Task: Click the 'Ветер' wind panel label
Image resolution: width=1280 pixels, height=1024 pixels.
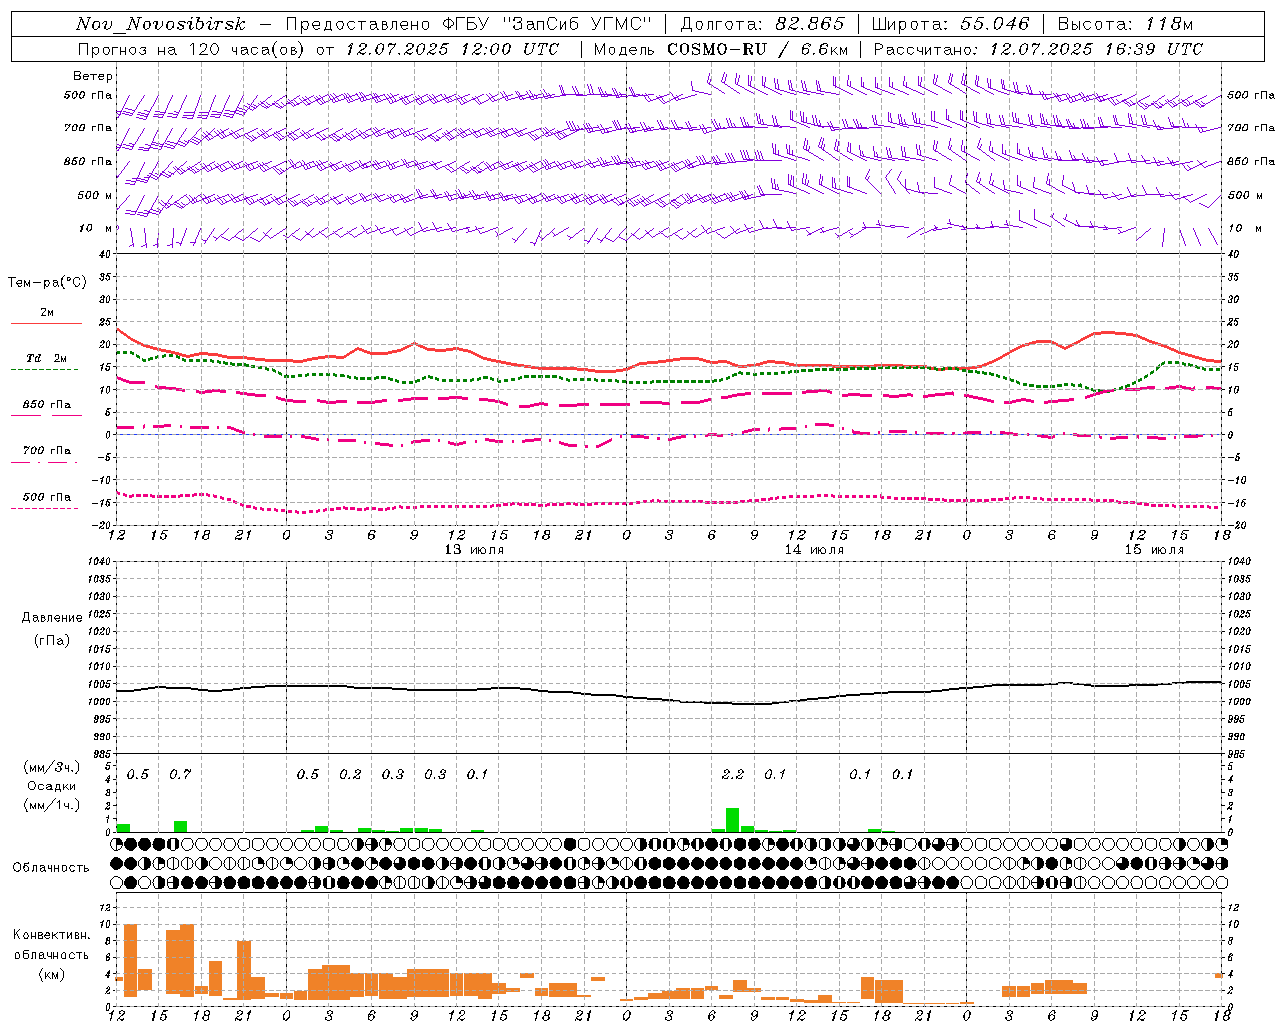Action: pos(93,76)
